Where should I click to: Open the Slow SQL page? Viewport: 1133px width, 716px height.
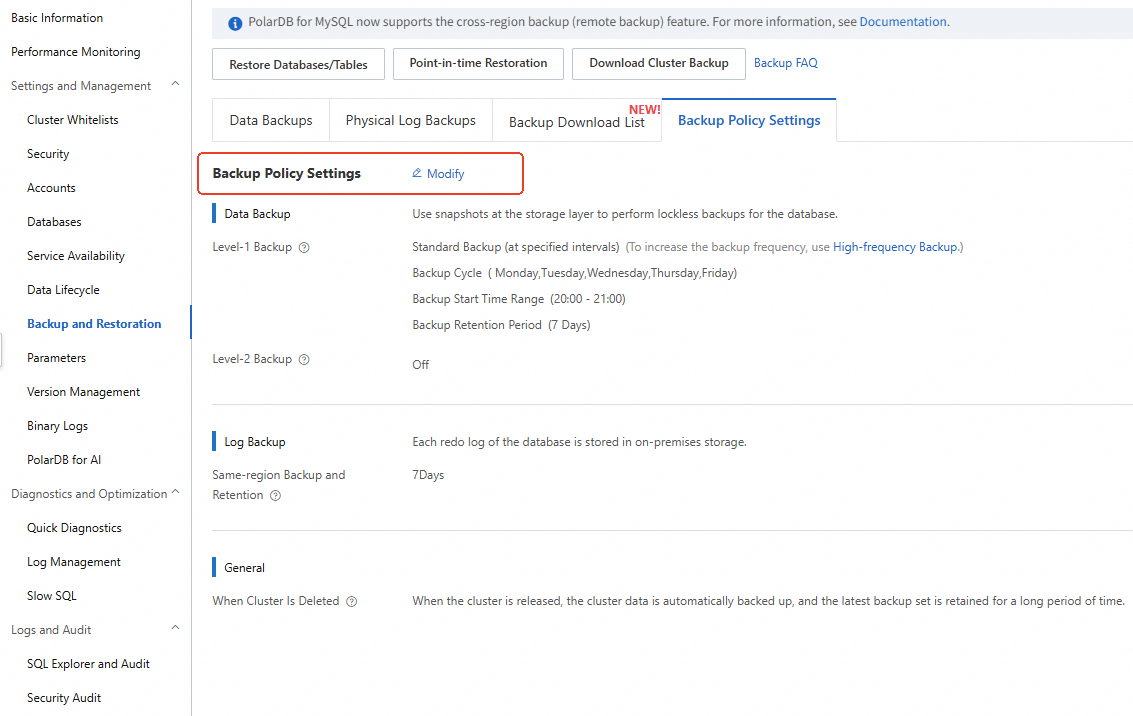coord(51,595)
